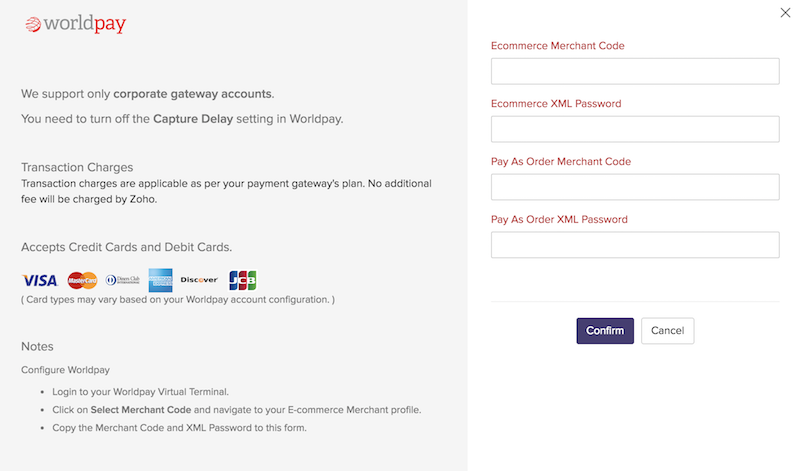Focus the Pay As Order XML Password box

pyautogui.click(x=635, y=245)
